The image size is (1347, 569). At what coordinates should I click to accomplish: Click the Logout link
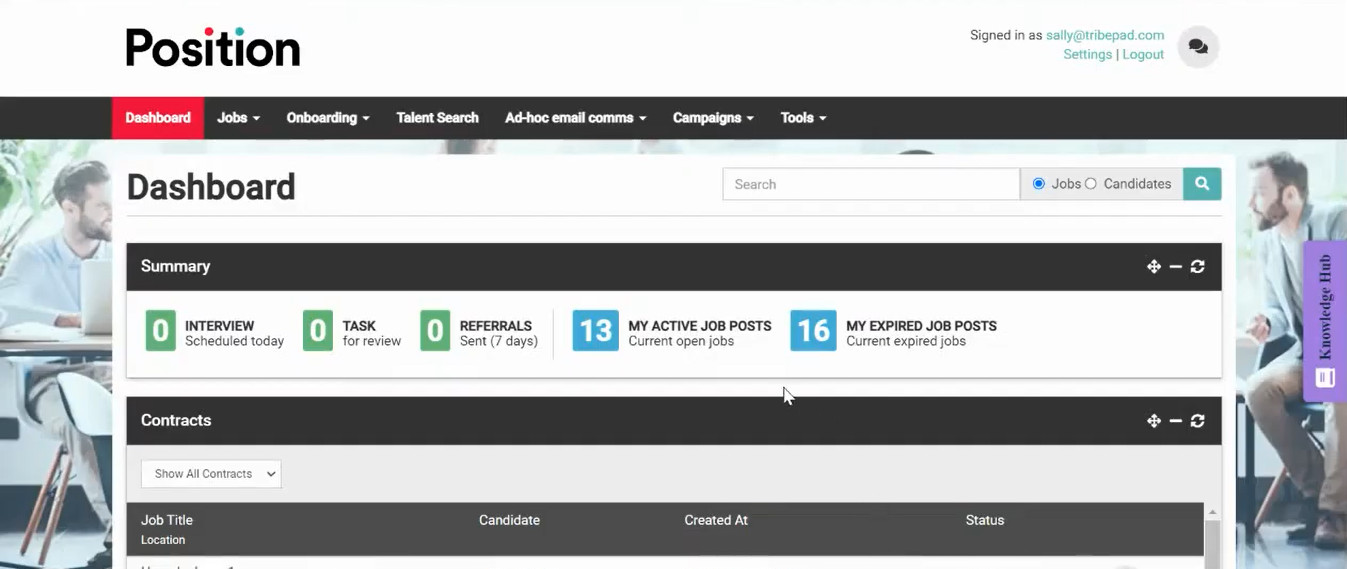1143,54
